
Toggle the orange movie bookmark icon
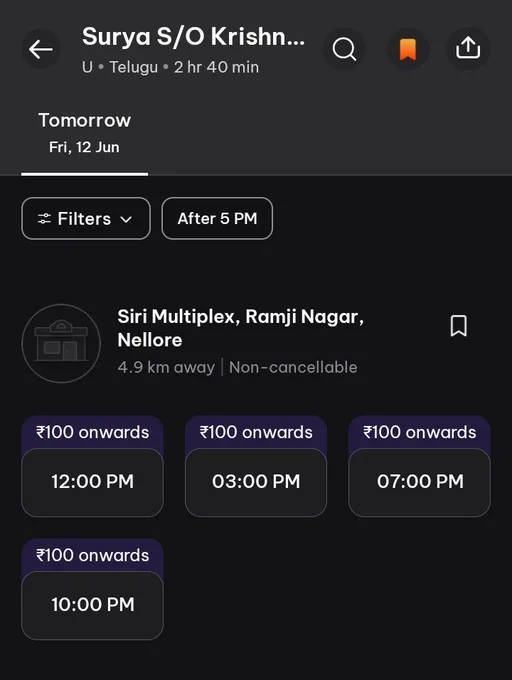click(408, 49)
